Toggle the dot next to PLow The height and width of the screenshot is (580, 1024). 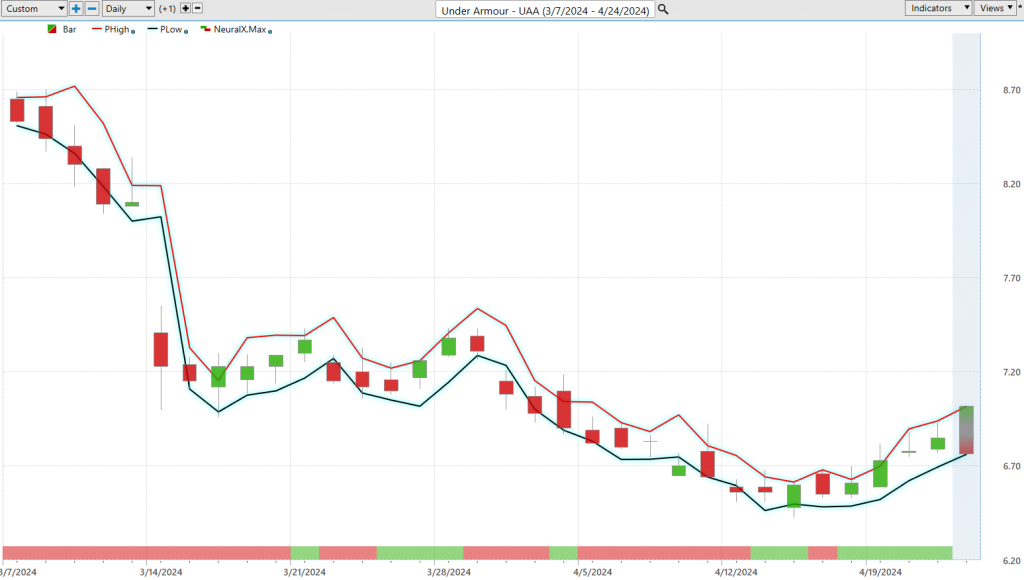tap(188, 32)
